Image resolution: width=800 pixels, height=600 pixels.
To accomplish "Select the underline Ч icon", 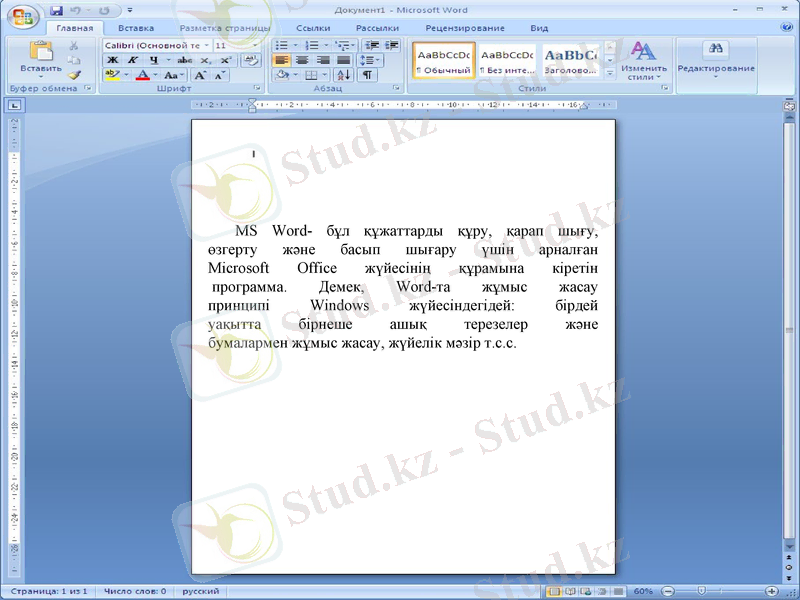I will (152, 60).
